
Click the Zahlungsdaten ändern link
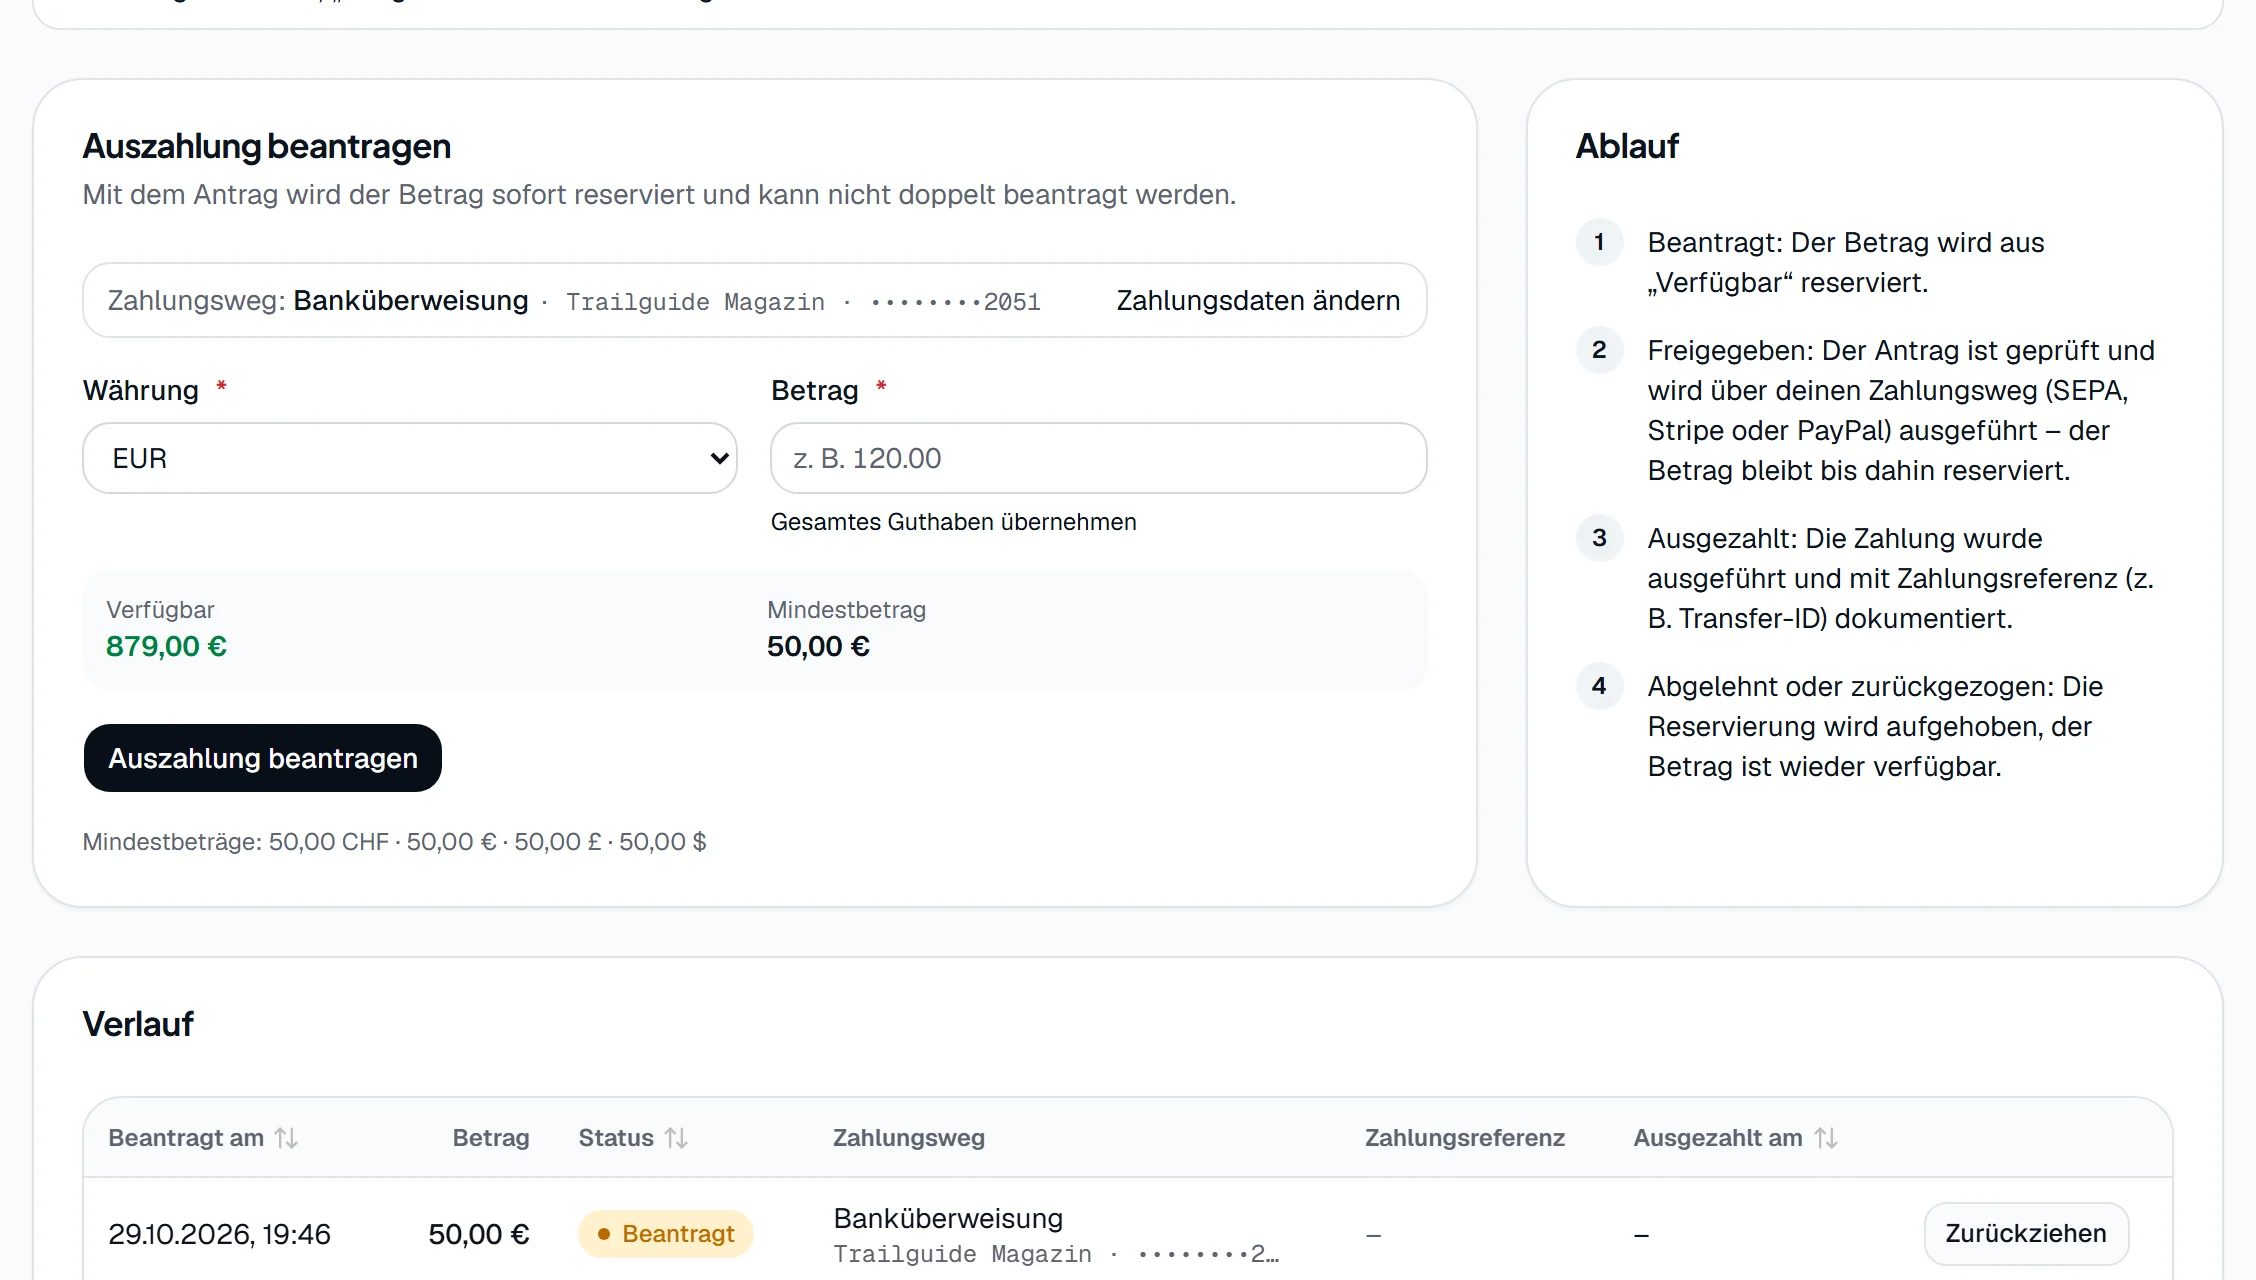point(1258,301)
